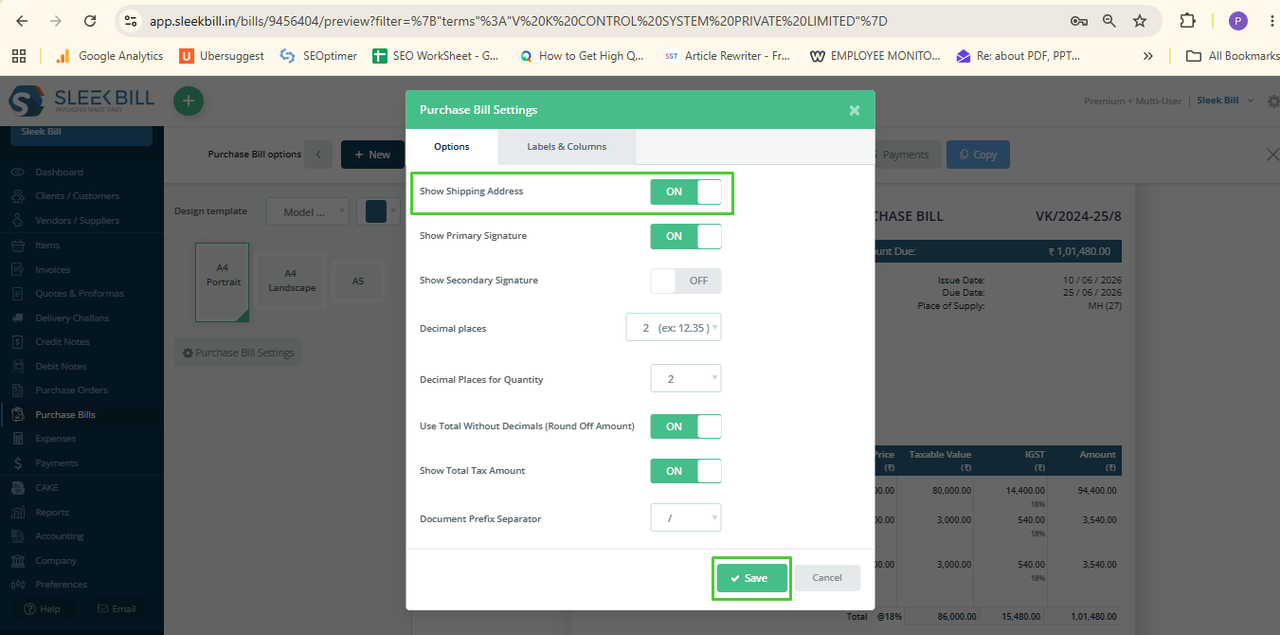
Task: Open the password key icon in the address bar
Action: coord(1078,20)
